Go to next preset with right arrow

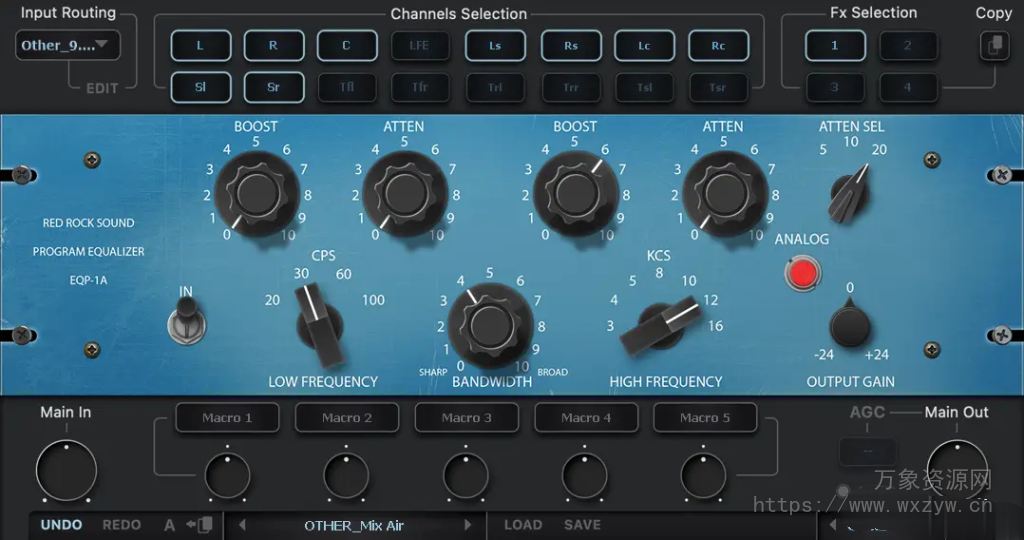coord(468,525)
